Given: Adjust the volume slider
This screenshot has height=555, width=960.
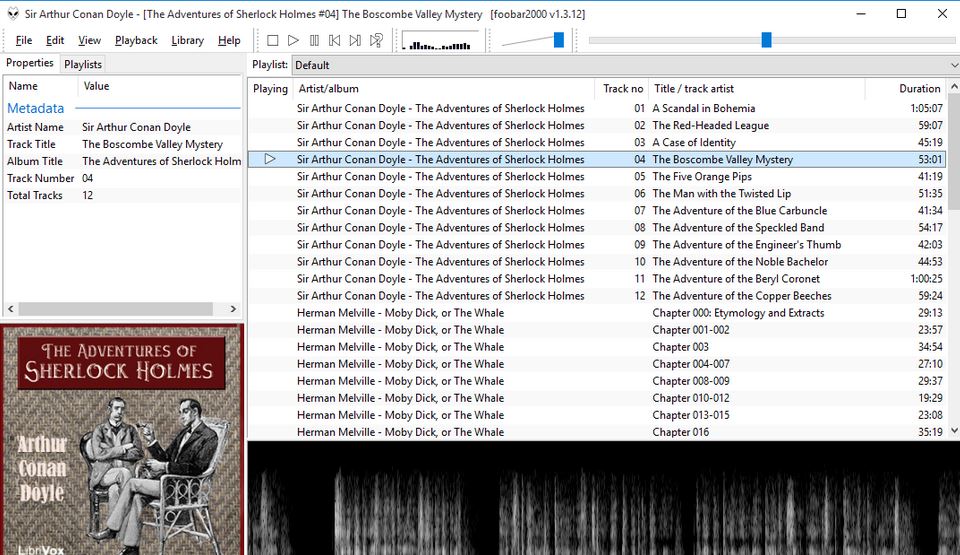Looking at the screenshot, I should (x=558, y=40).
